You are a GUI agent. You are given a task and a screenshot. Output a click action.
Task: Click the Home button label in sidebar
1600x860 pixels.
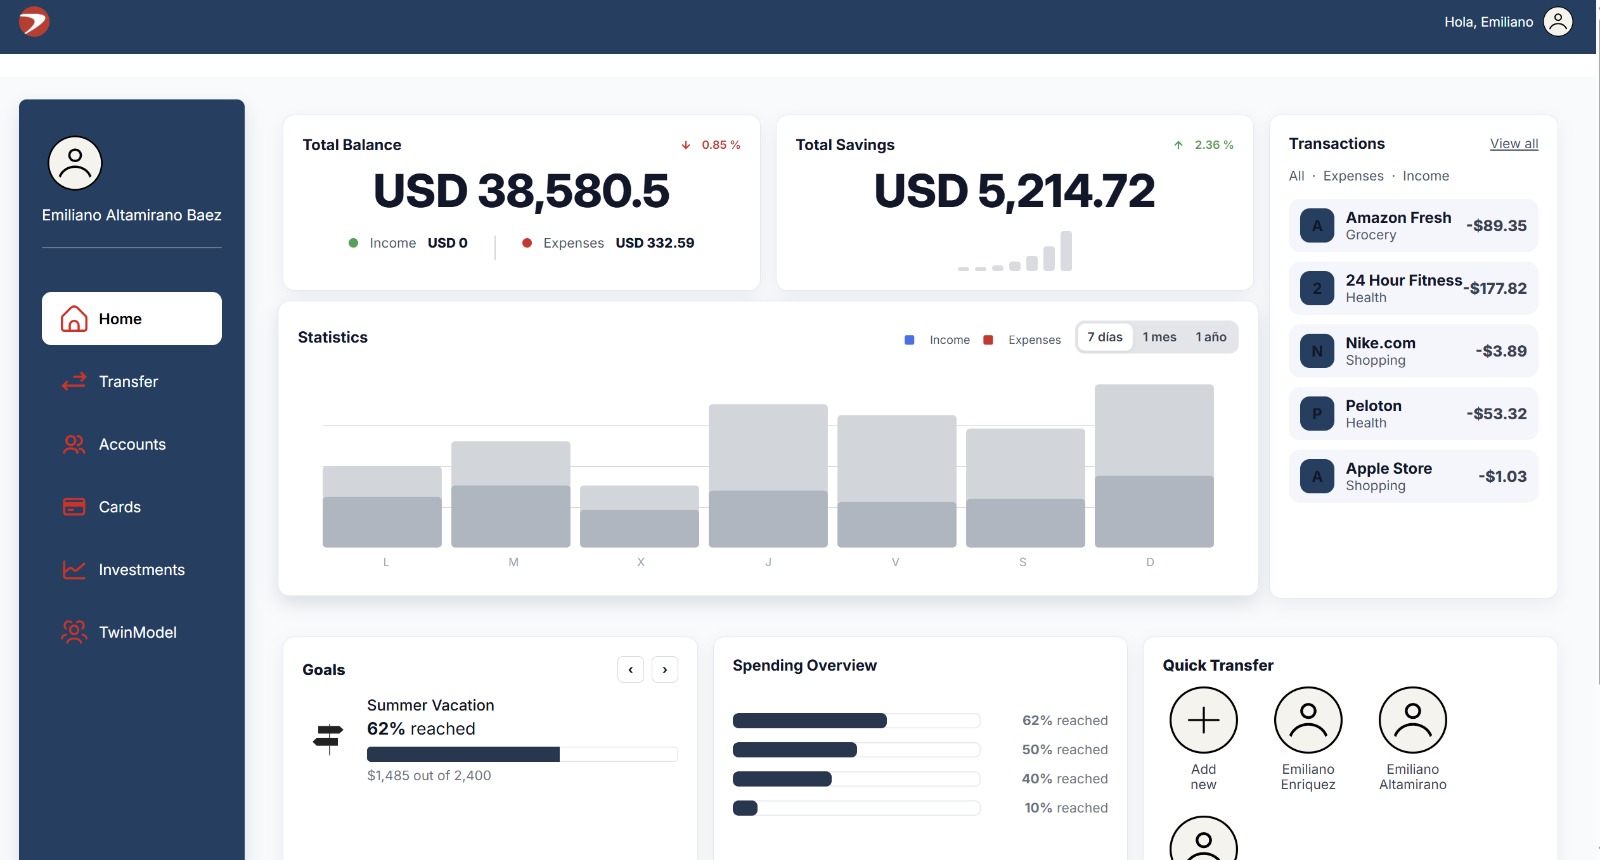point(120,319)
